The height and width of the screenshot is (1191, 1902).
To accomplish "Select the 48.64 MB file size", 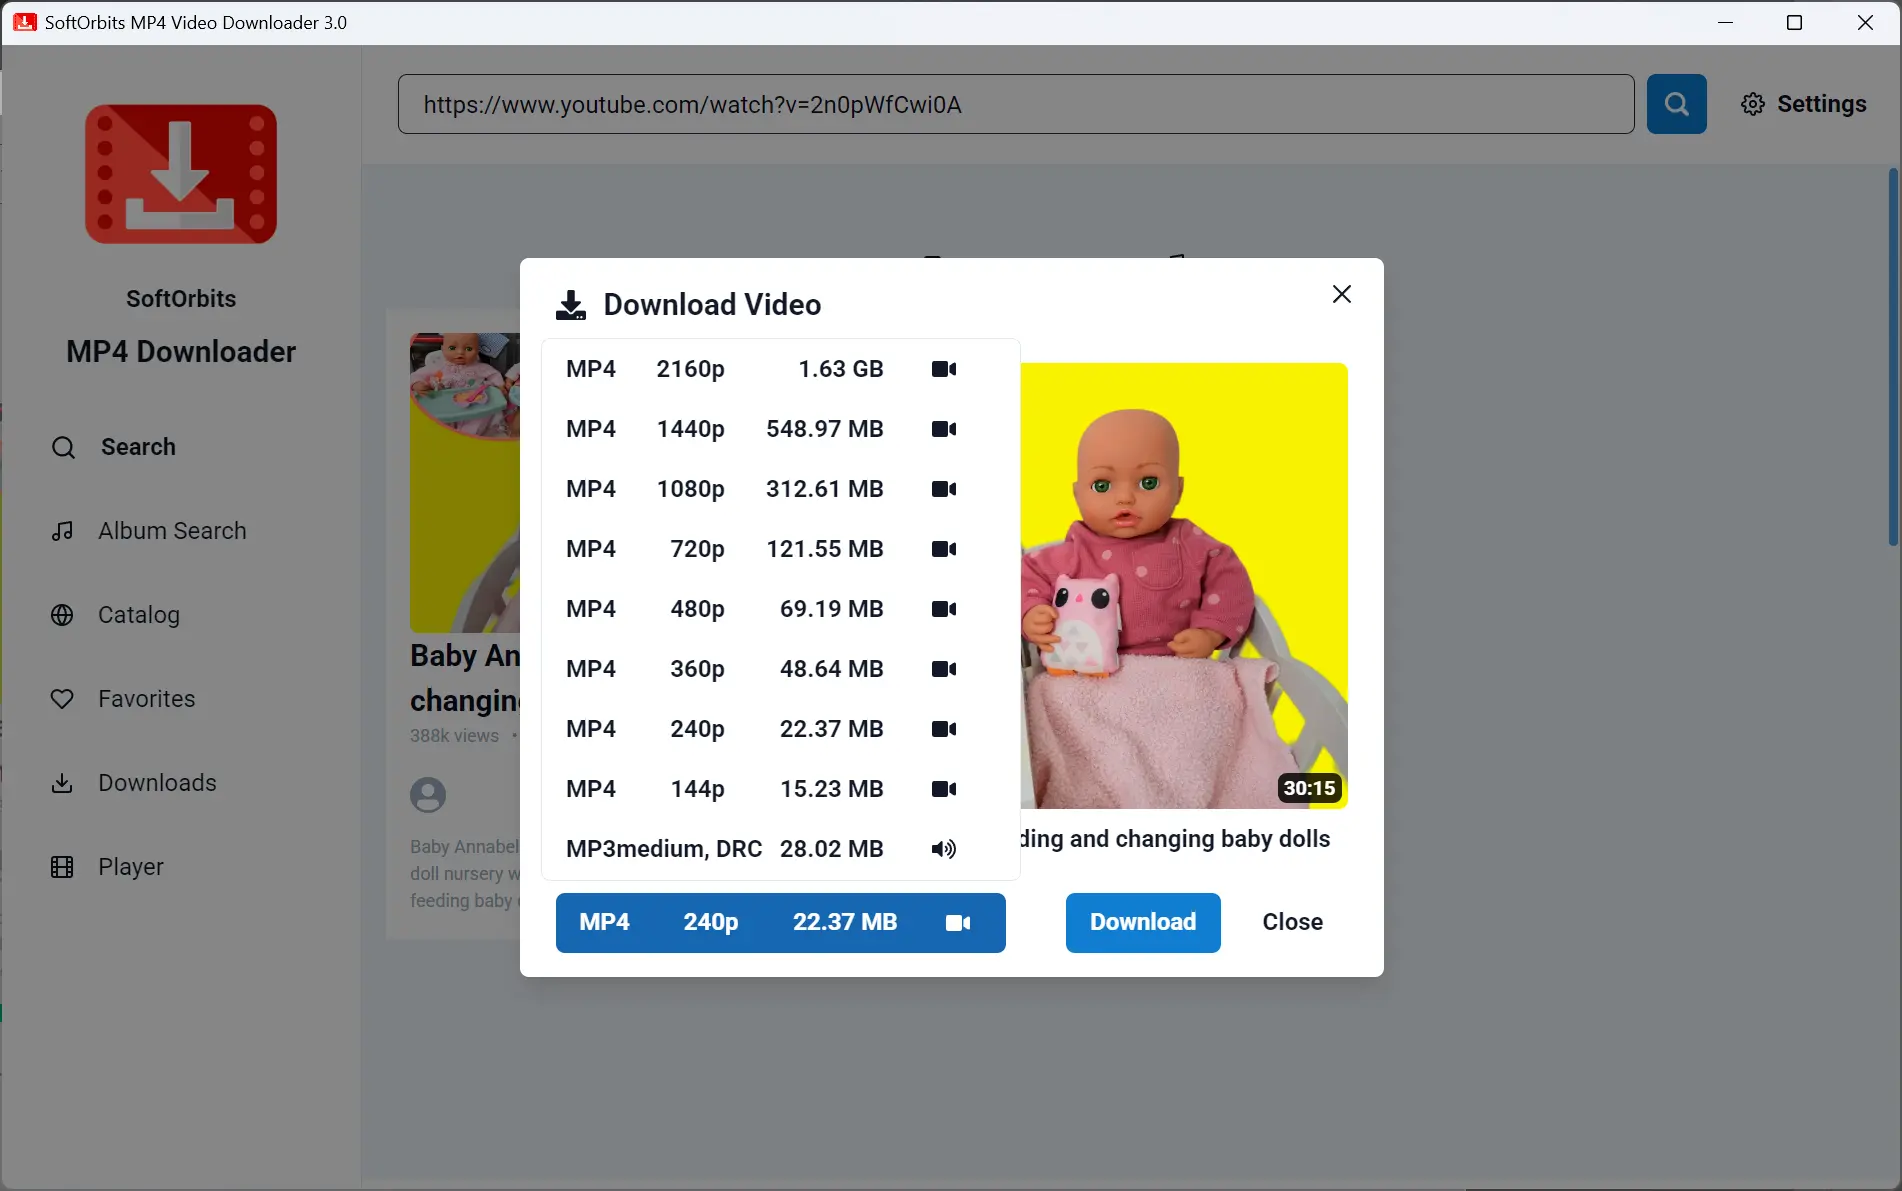I will click(831, 669).
